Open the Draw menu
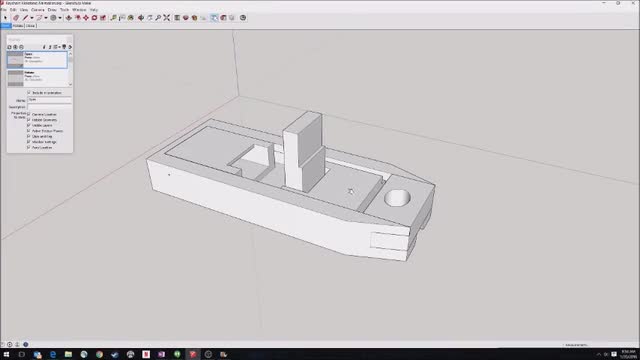This screenshot has width=640, height=360. tap(52, 9)
